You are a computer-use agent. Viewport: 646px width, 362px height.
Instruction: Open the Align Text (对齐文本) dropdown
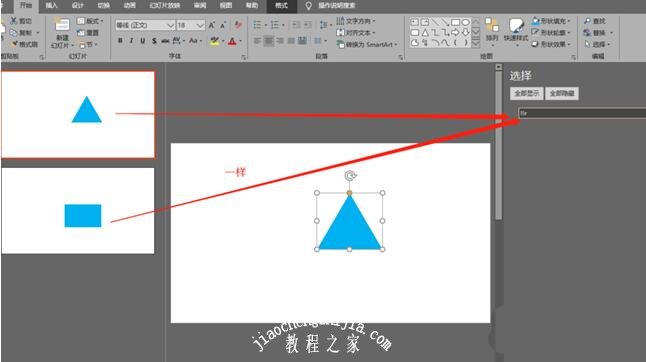pos(356,32)
